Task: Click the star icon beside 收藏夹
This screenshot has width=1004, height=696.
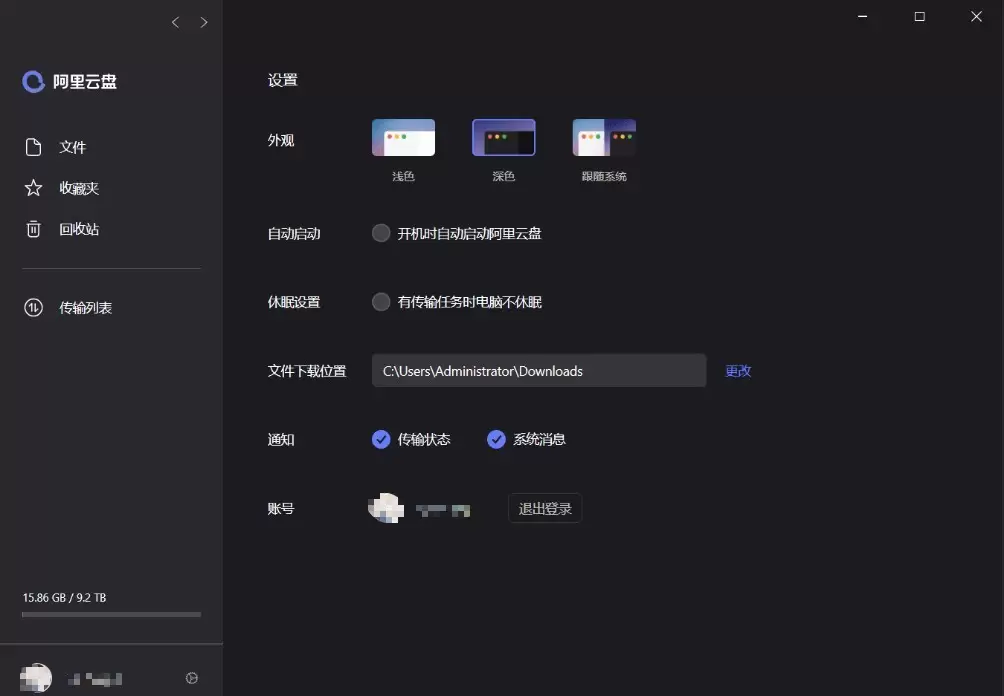Action: 33,188
